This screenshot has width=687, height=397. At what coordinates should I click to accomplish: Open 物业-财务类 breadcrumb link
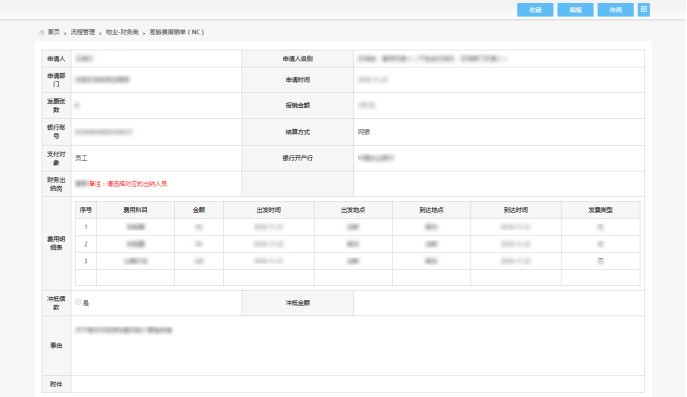pyautogui.click(x=122, y=32)
